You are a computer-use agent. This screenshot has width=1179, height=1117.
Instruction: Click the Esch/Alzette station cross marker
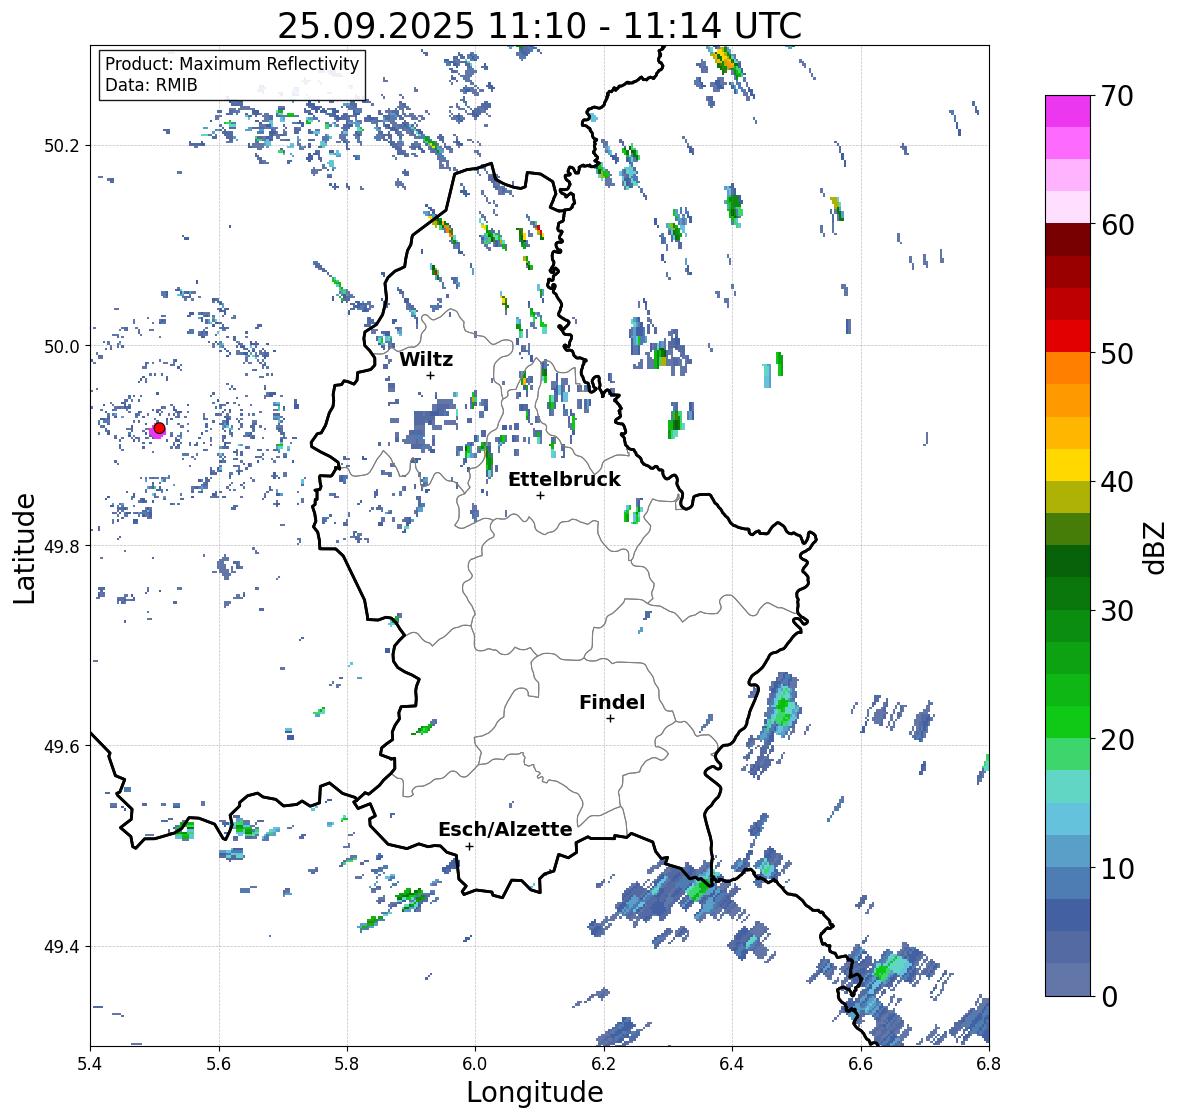click(469, 846)
